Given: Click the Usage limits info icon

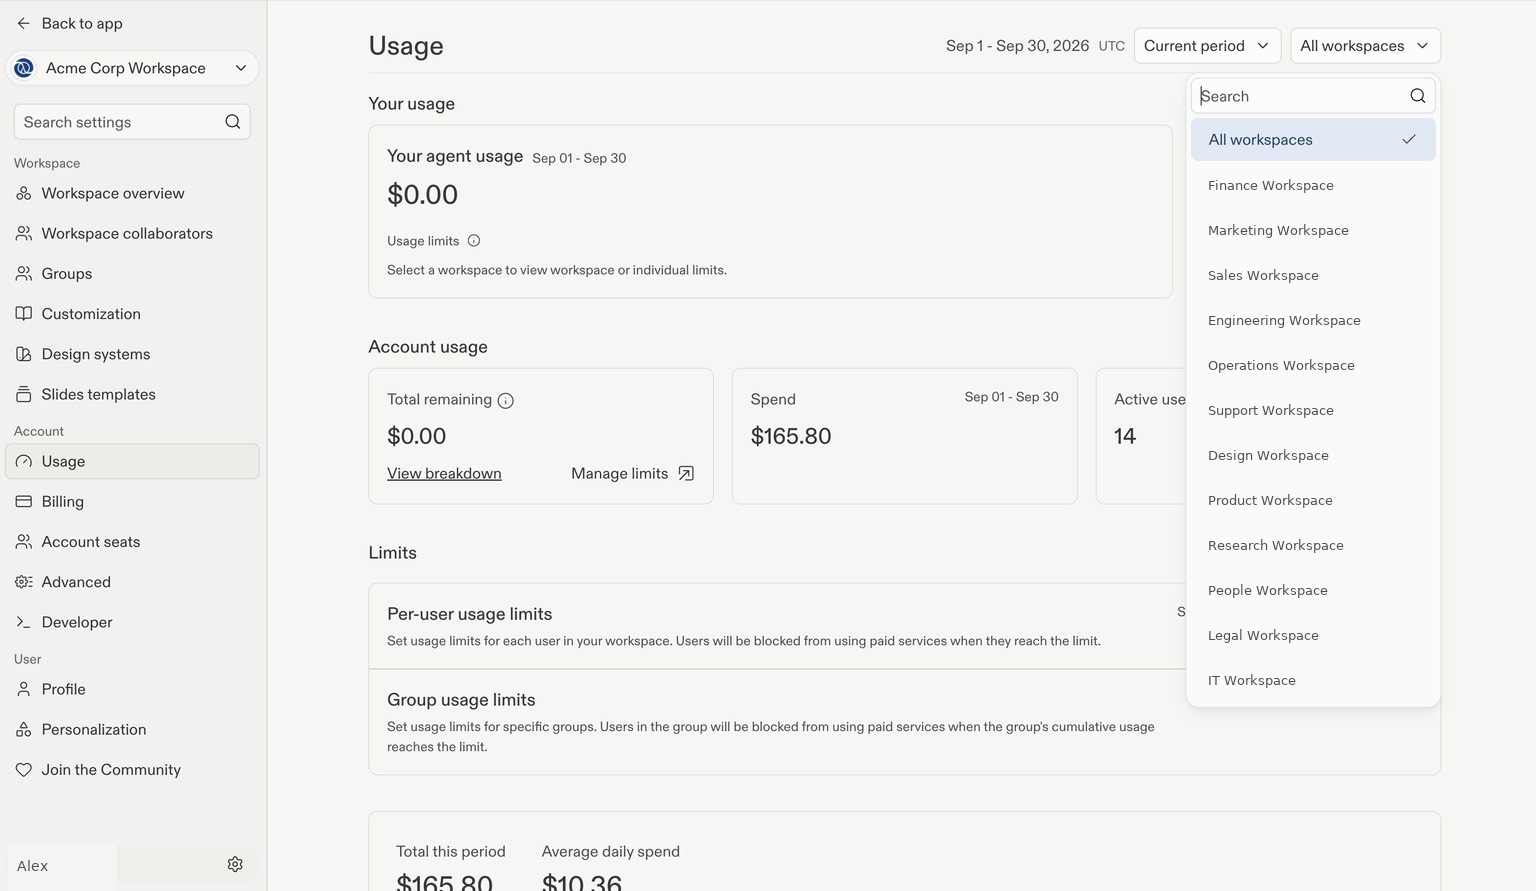Looking at the screenshot, I should click(x=474, y=240).
